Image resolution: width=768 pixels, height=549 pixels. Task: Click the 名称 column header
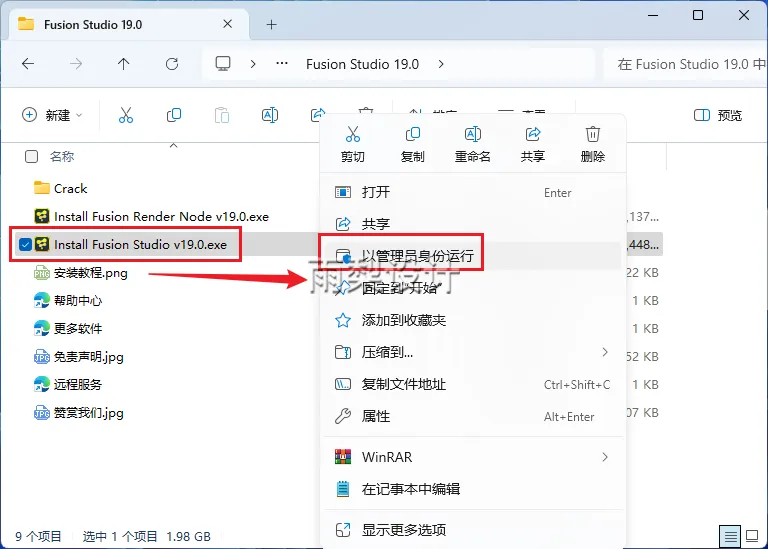pyautogui.click(x=62, y=157)
